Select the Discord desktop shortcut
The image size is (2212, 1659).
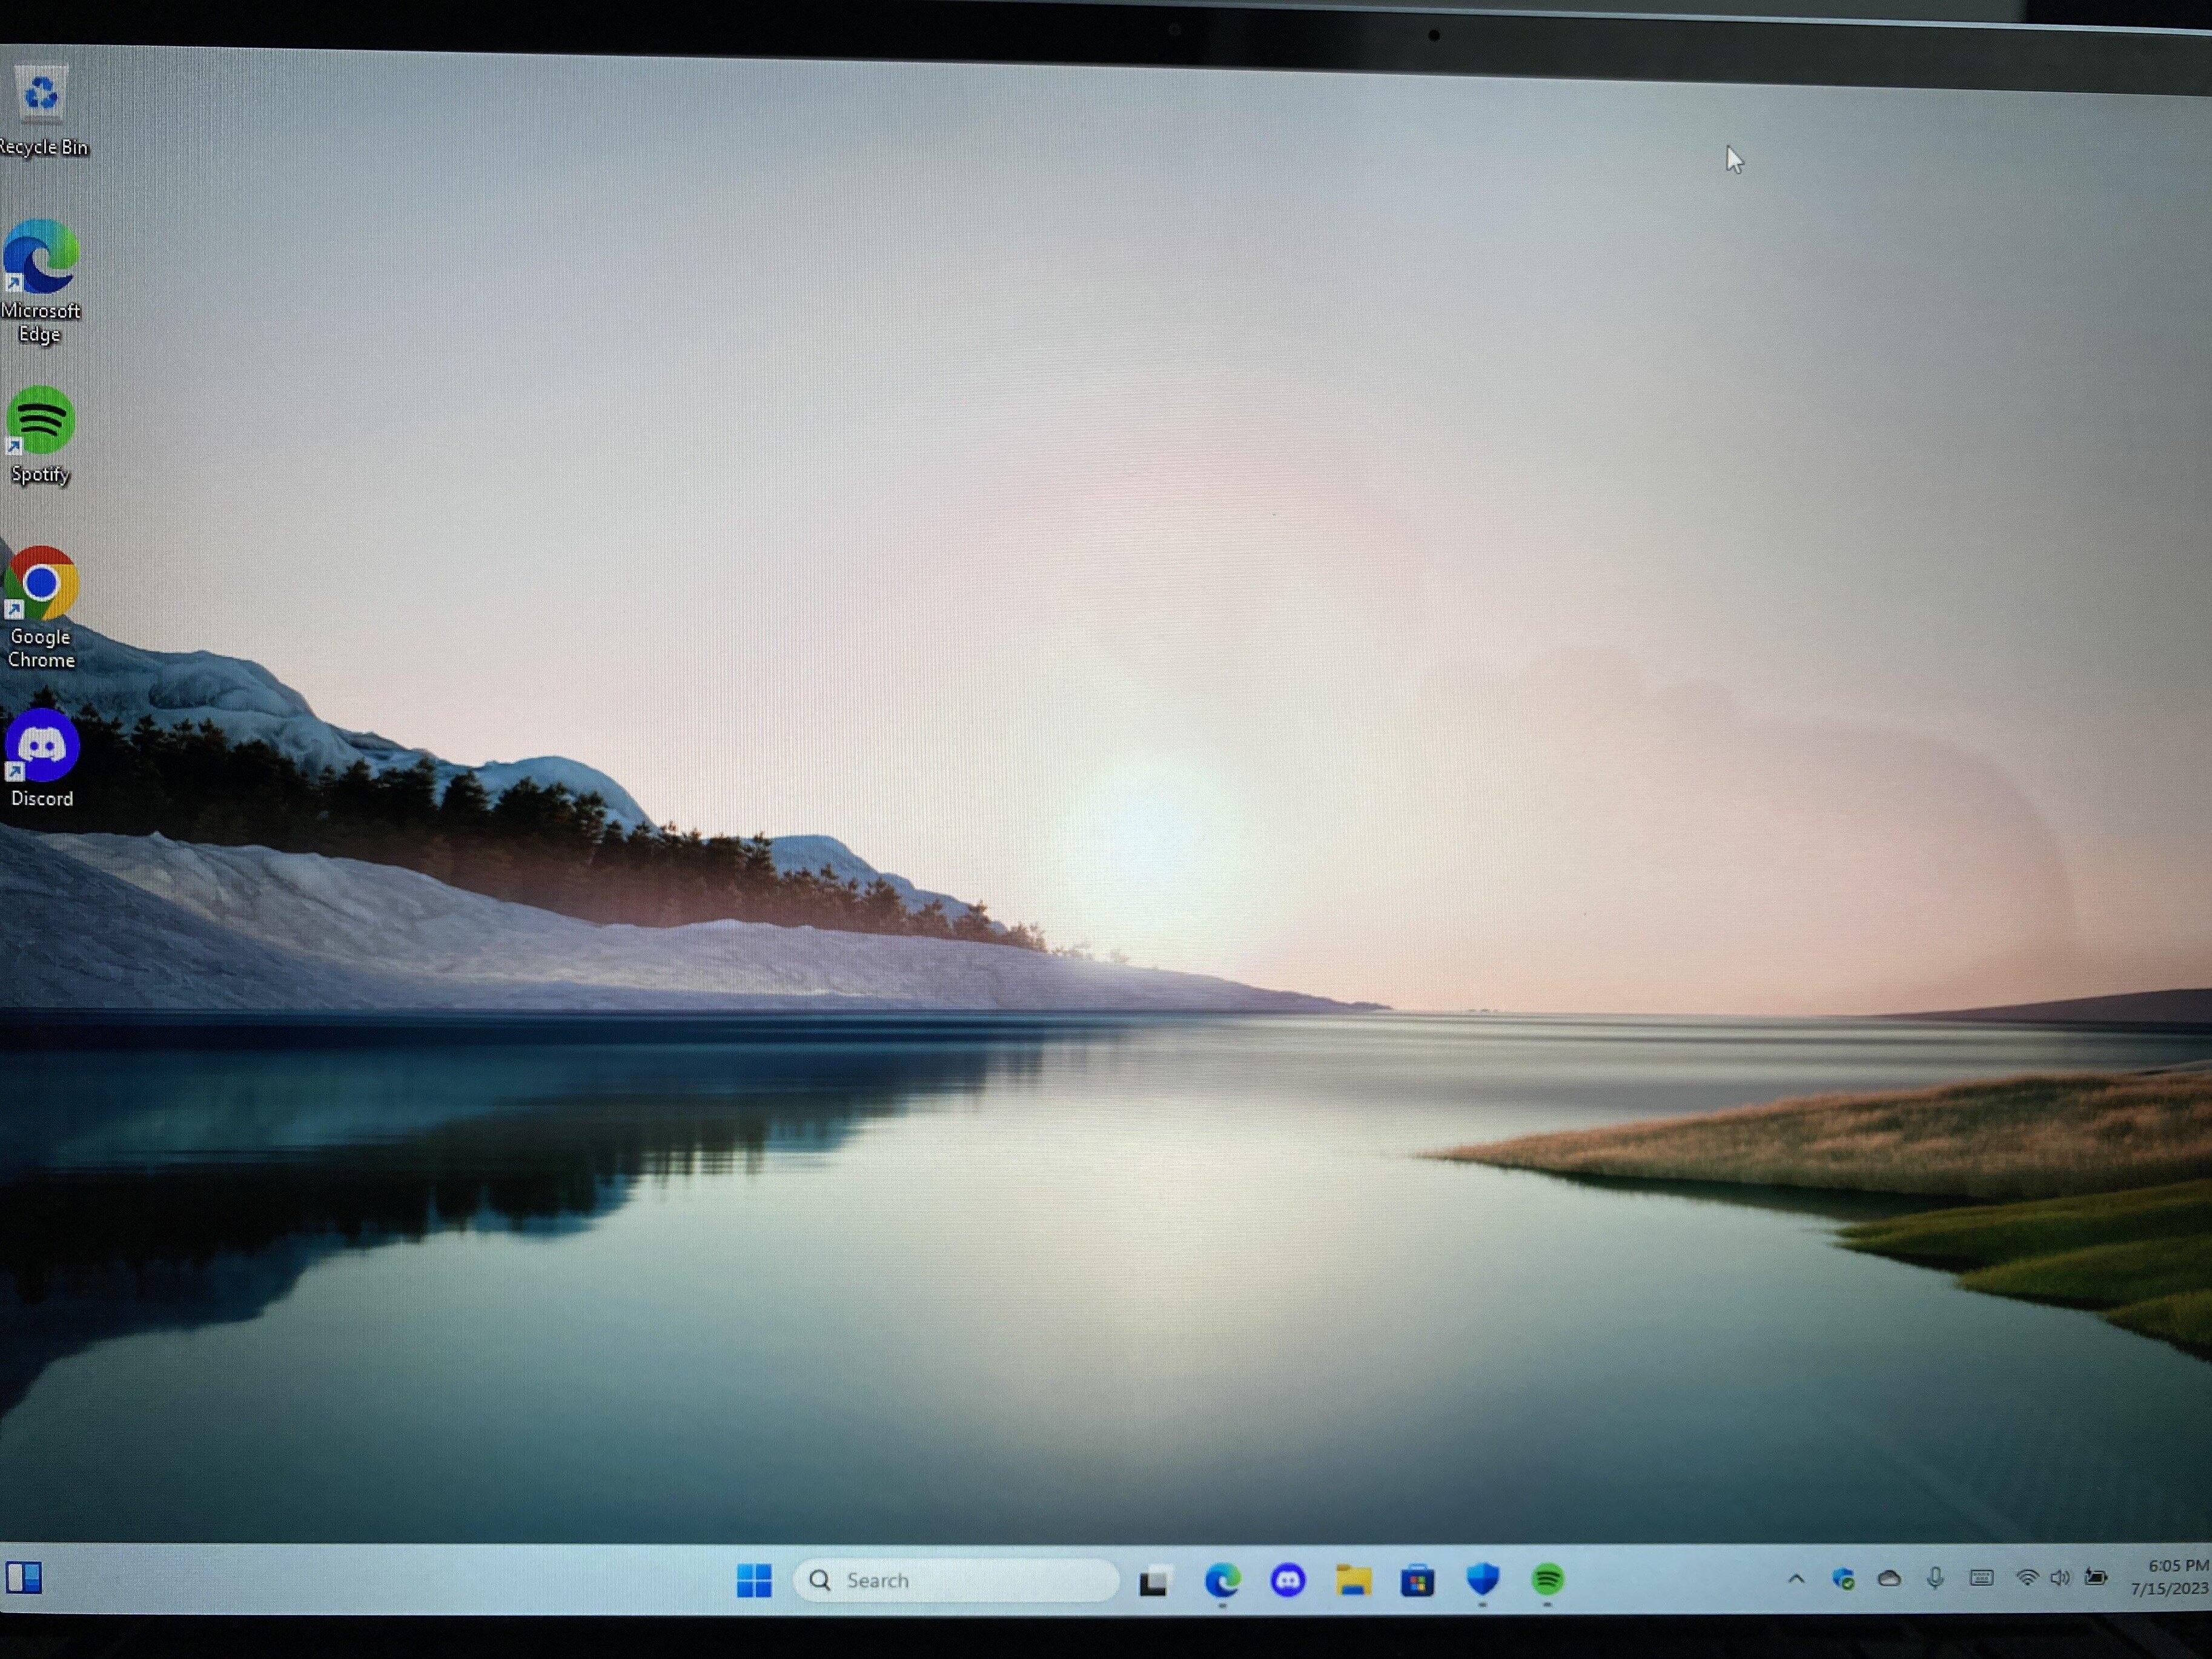tap(41, 746)
